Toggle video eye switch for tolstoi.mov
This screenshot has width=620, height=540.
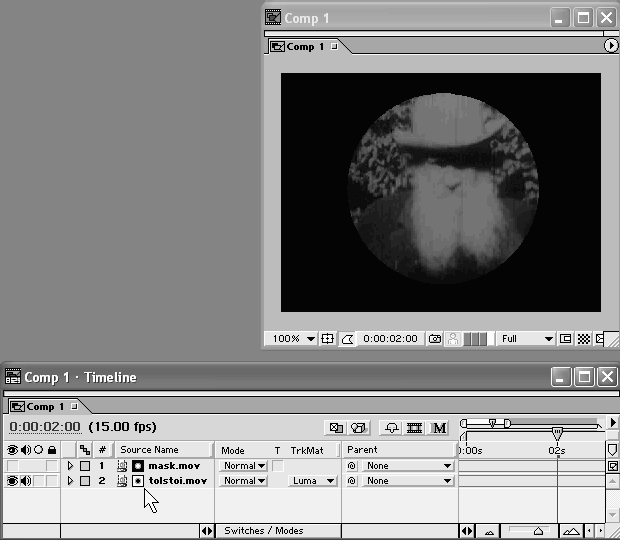tap(12, 481)
